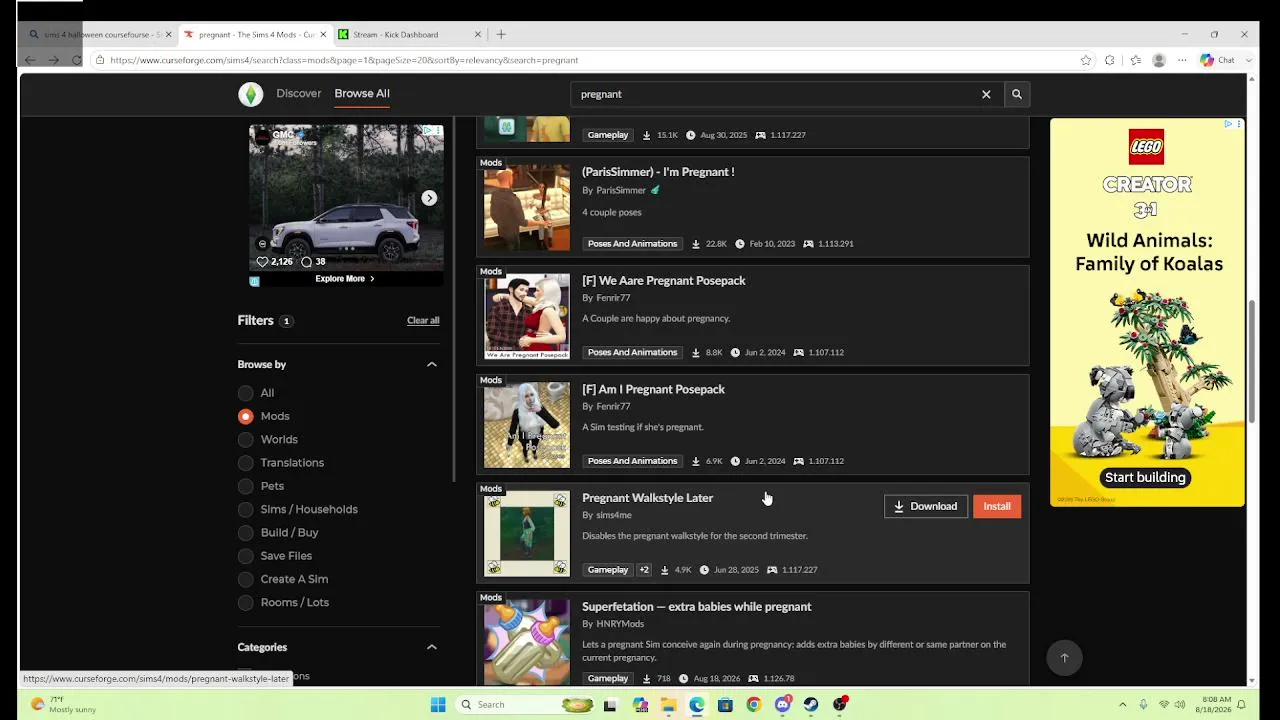Screen dimensions: 1280x720
Task: Click Clear all filters link
Action: (x=423, y=320)
